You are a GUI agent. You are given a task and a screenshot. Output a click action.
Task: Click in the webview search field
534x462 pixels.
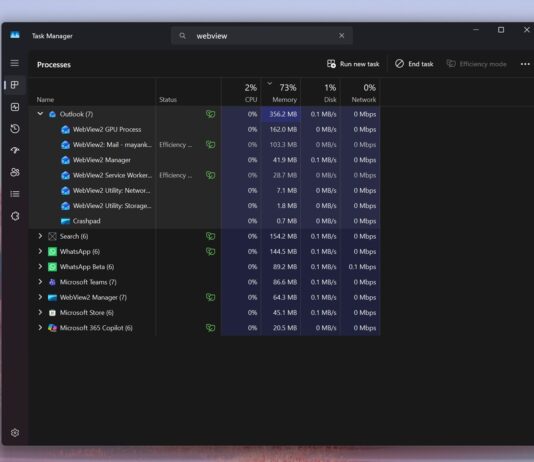pyautogui.click(x=262, y=36)
